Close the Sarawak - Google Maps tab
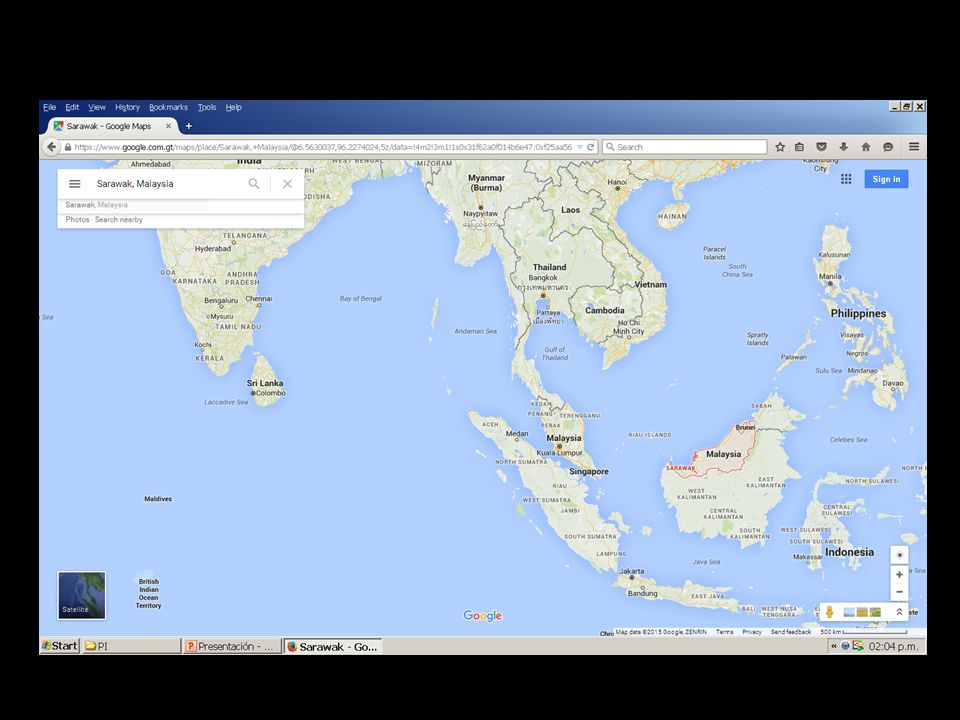Screen dimensions: 960x720 click(x=168, y=126)
